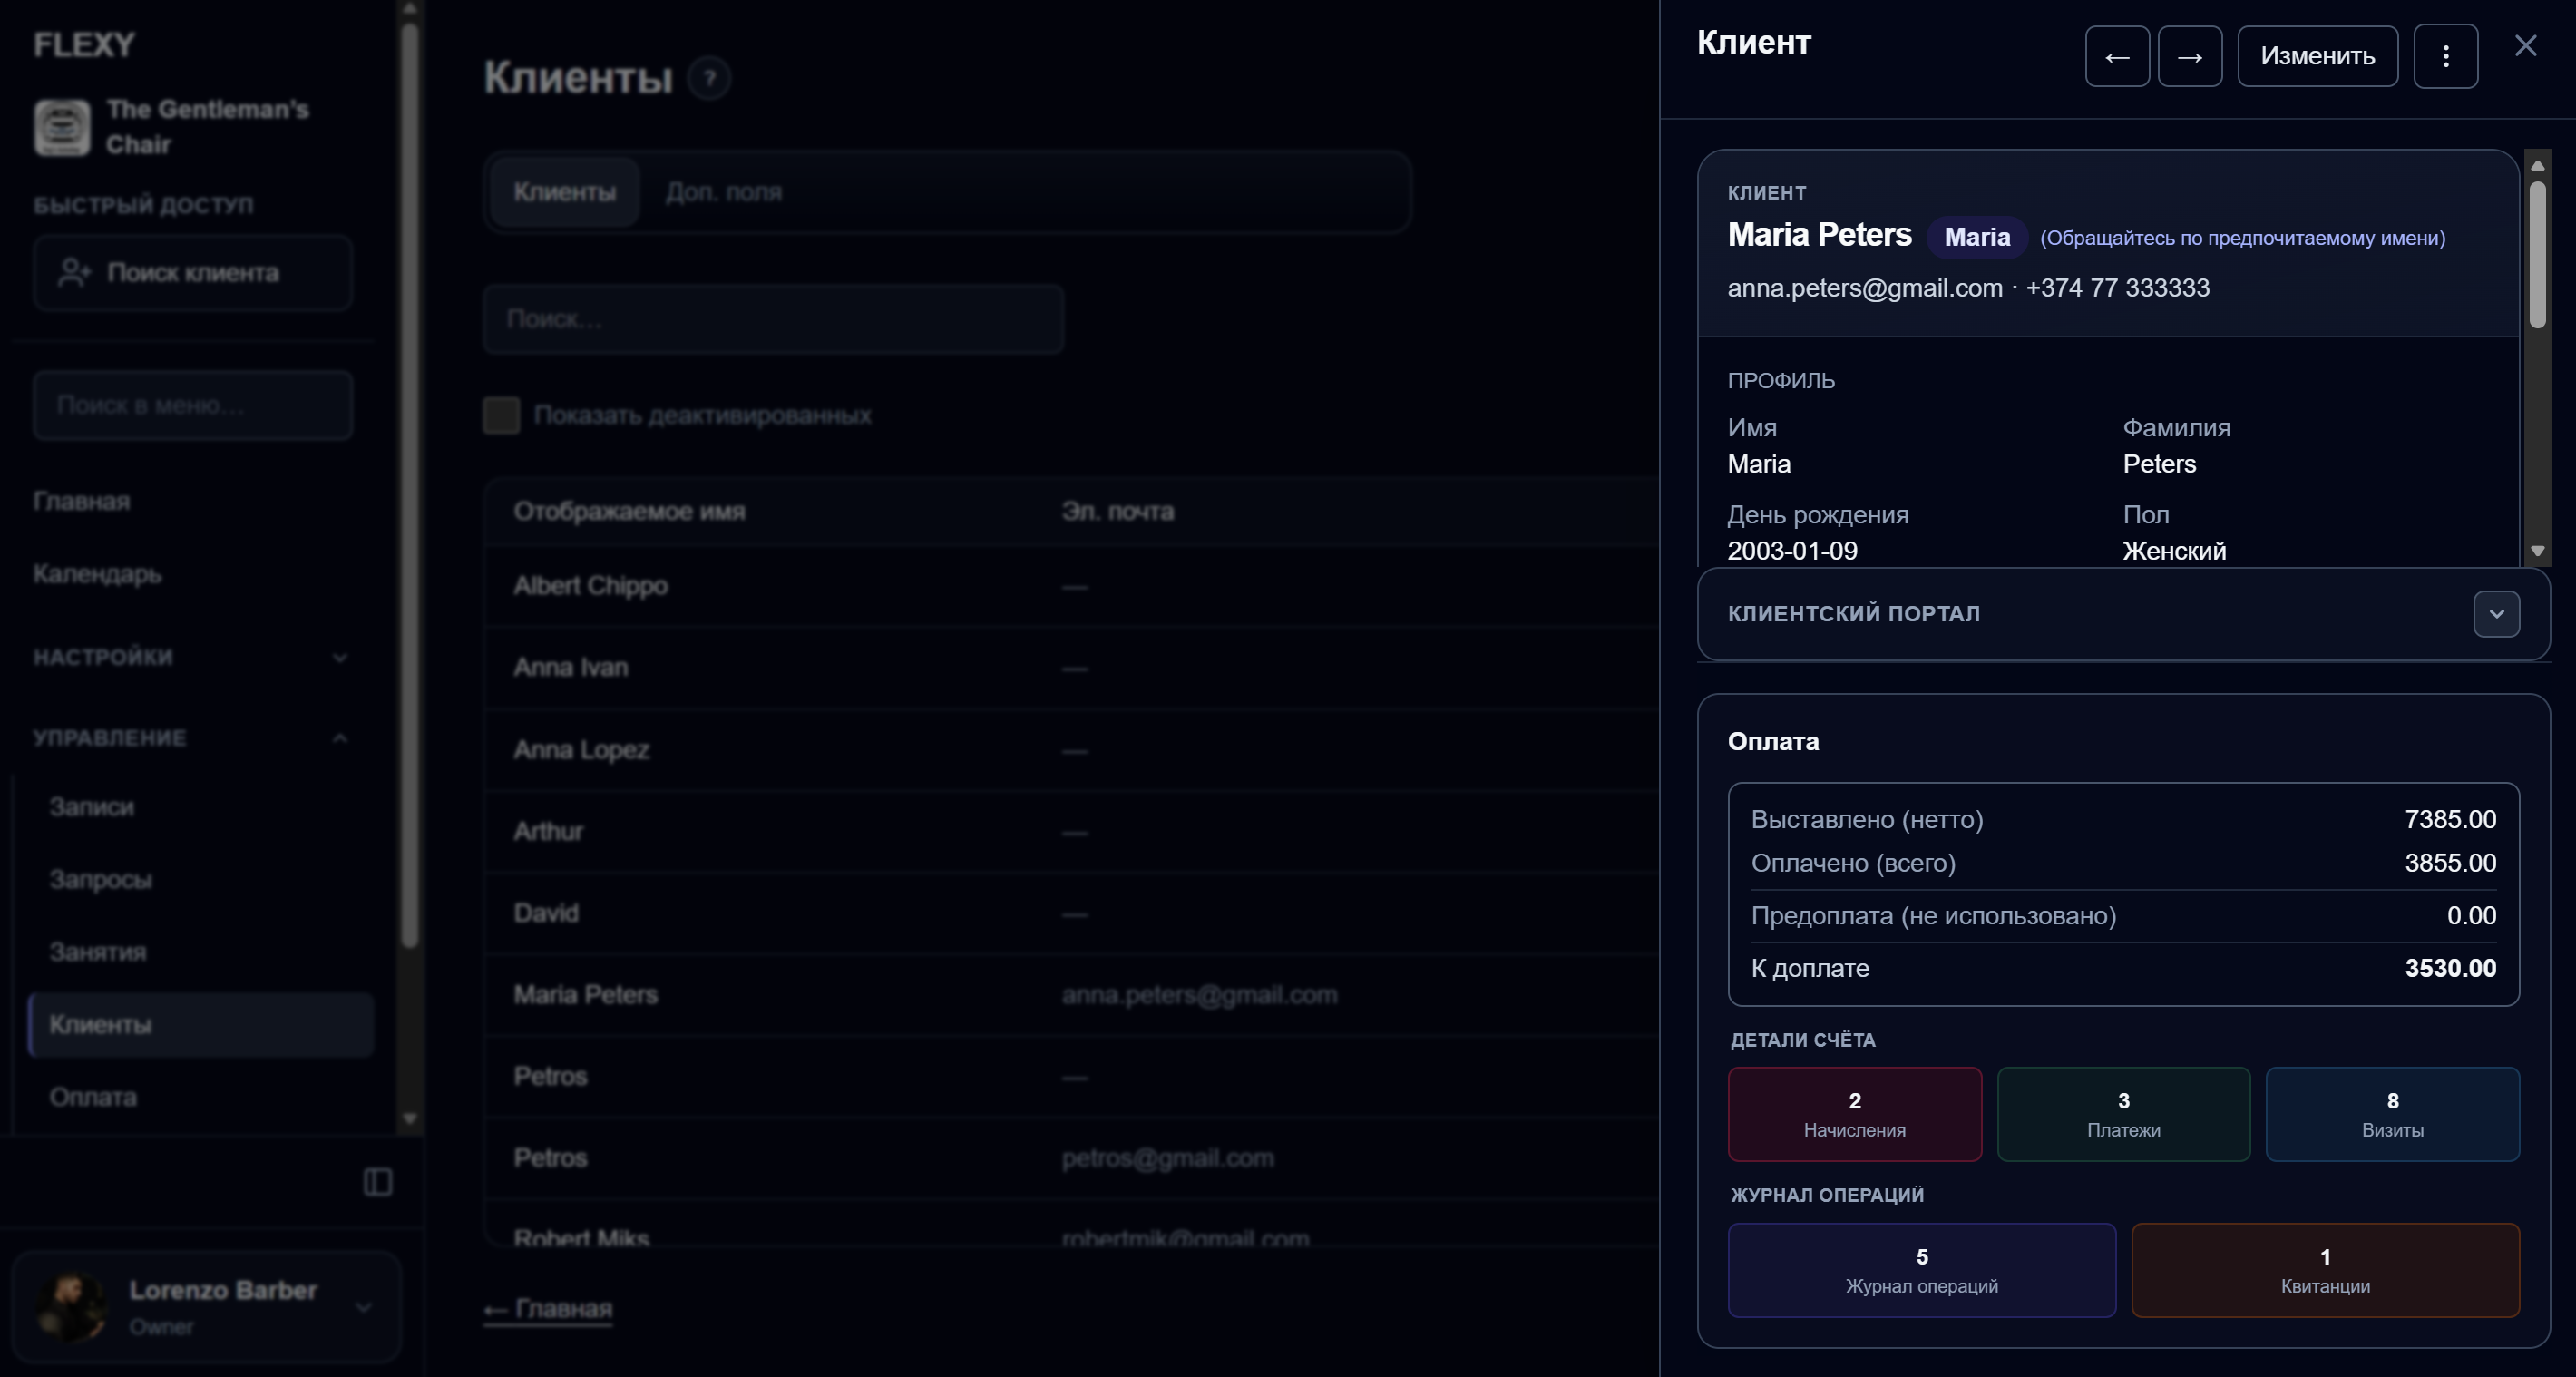Expand the Клиентский портал section

[x=2497, y=613]
